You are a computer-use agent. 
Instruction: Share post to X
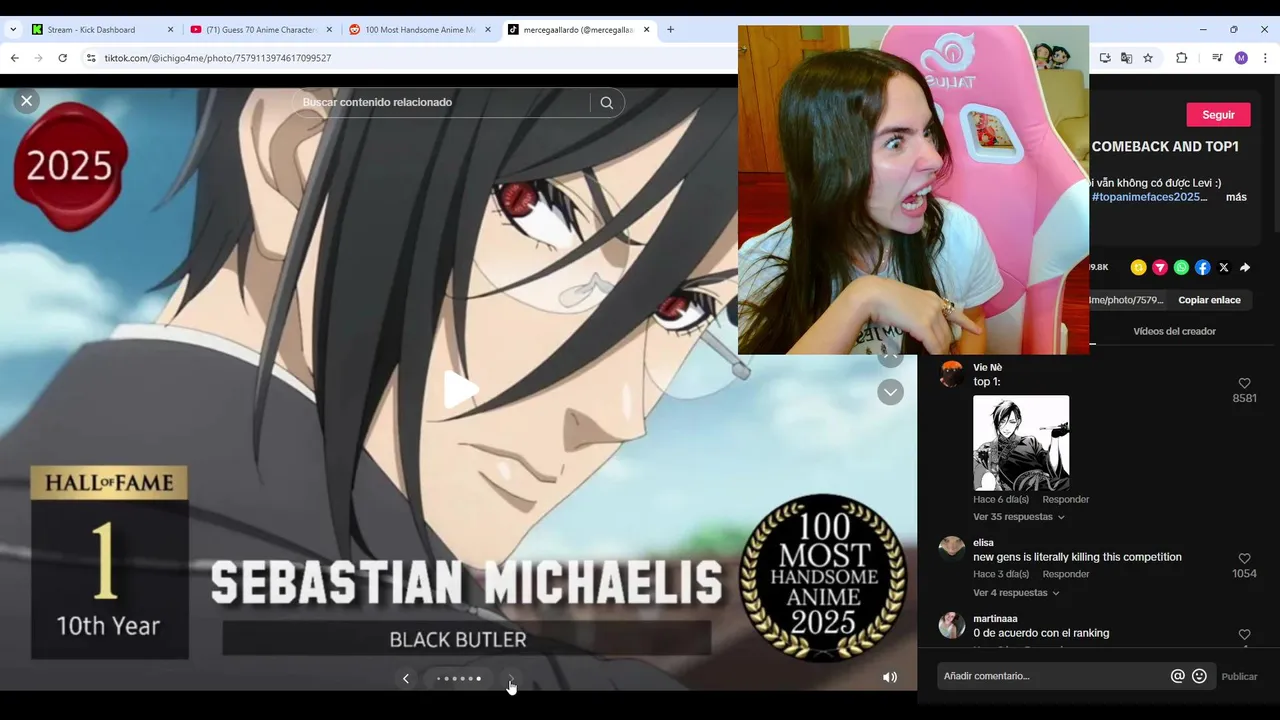click(1224, 267)
